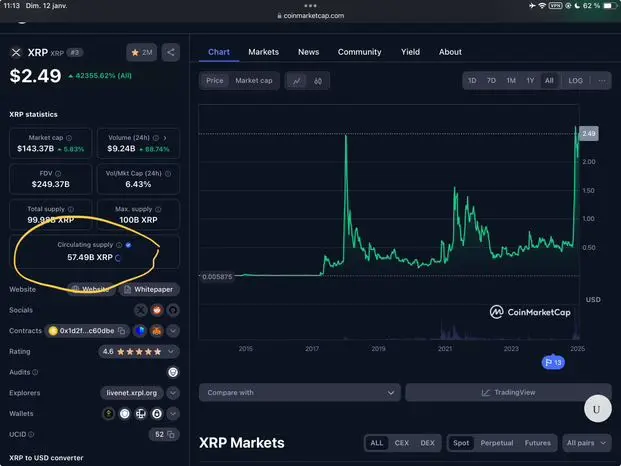Open Volume (24h) info tooltip icon
The height and width of the screenshot is (466, 621).
tap(156, 138)
